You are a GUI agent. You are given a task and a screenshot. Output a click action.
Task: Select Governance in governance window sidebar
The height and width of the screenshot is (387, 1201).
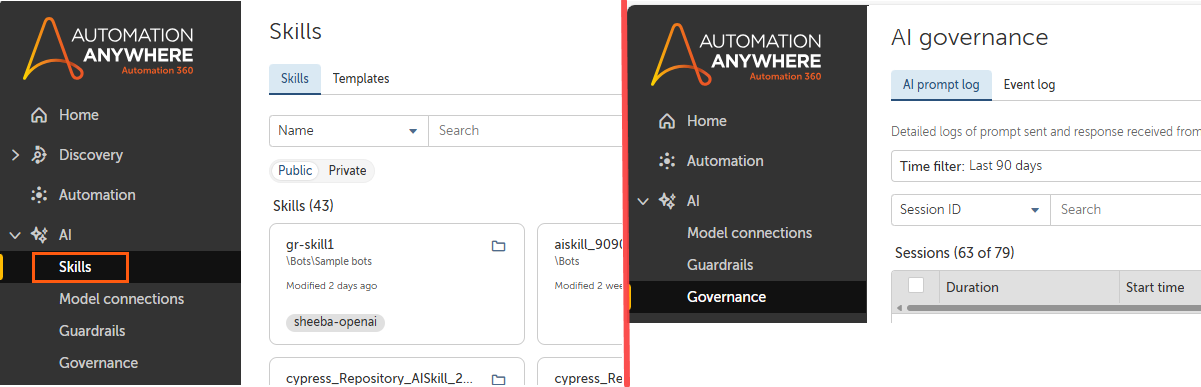726,297
